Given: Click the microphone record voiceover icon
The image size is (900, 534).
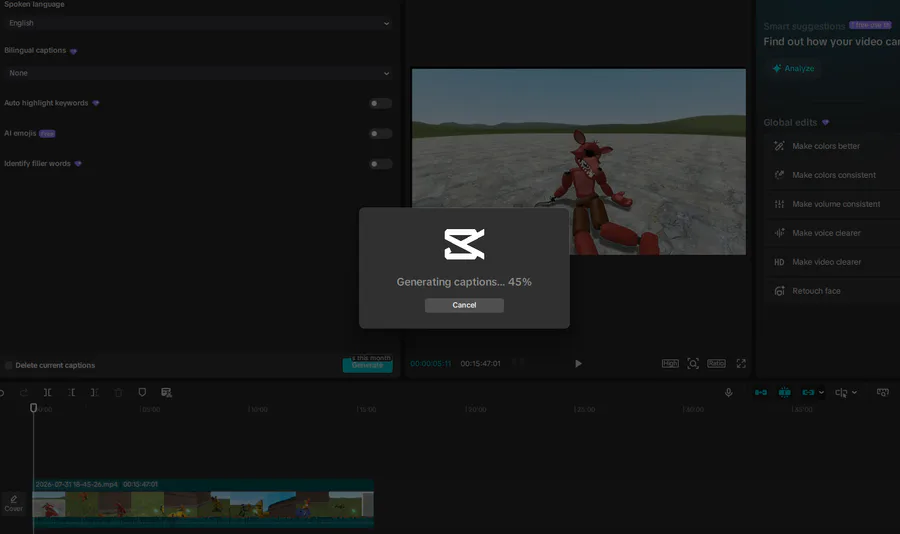Looking at the screenshot, I should (x=728, y=393).
